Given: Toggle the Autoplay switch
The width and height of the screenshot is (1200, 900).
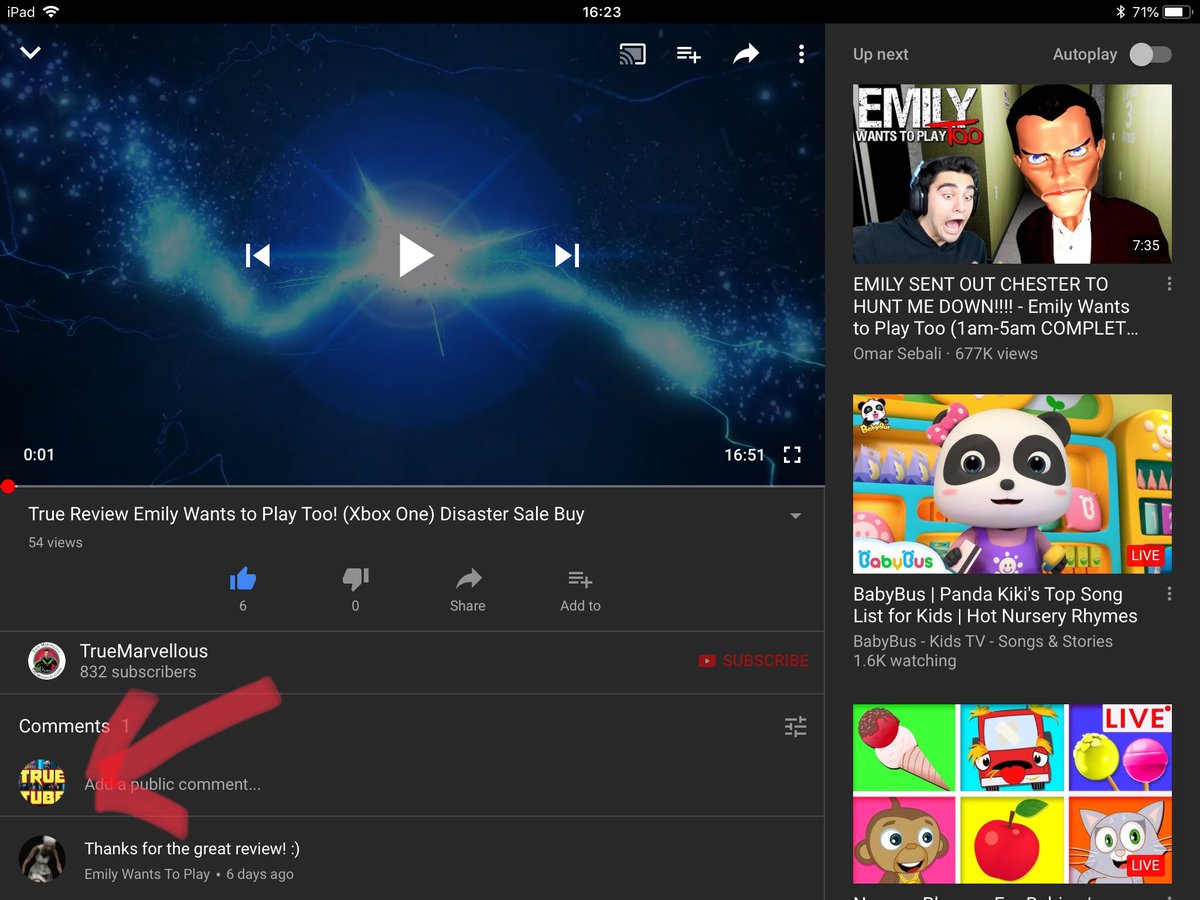Looking at the screenshot, I should tap(1150, 54).
